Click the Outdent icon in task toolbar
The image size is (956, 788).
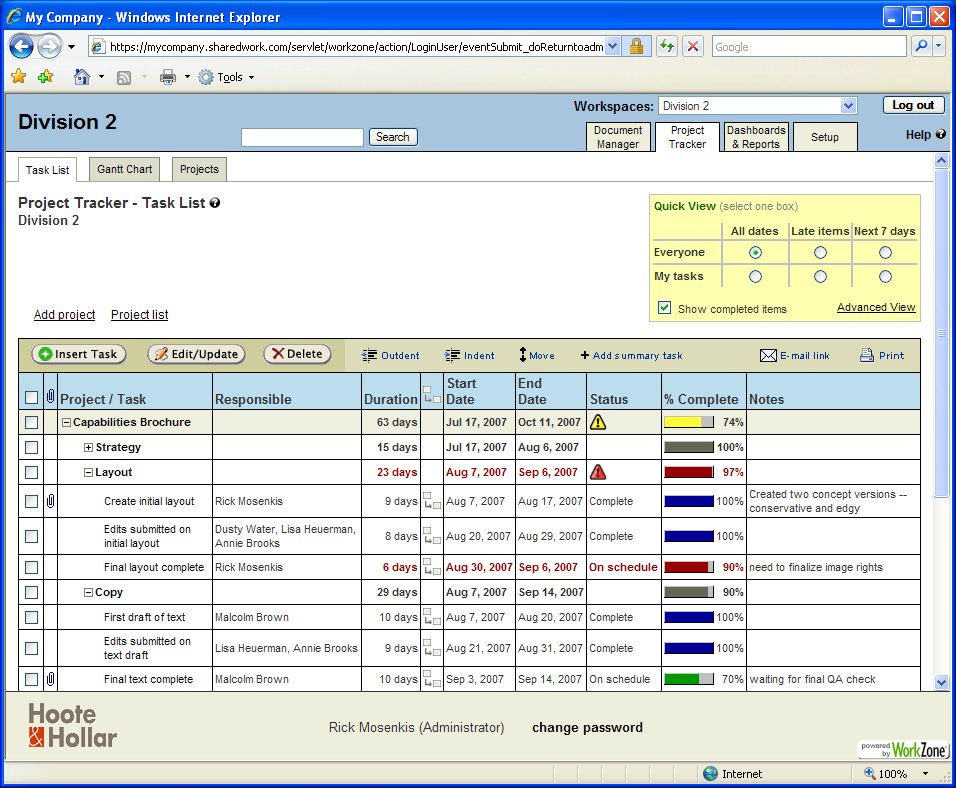369,355
